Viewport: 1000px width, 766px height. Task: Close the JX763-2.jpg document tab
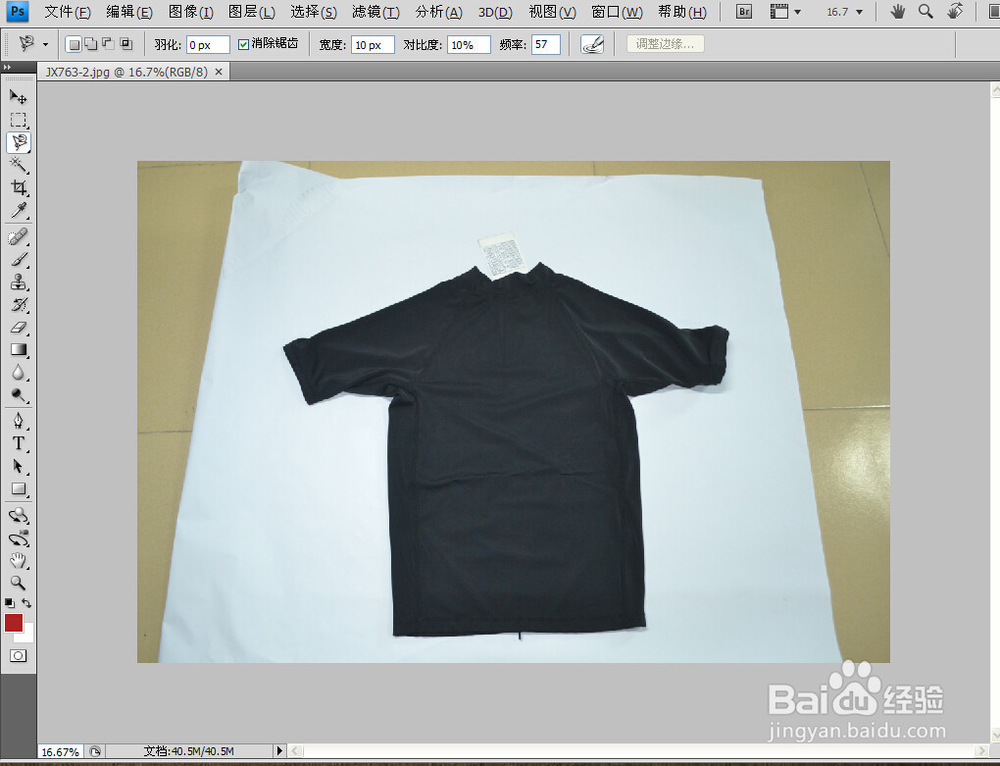(219, 72)
